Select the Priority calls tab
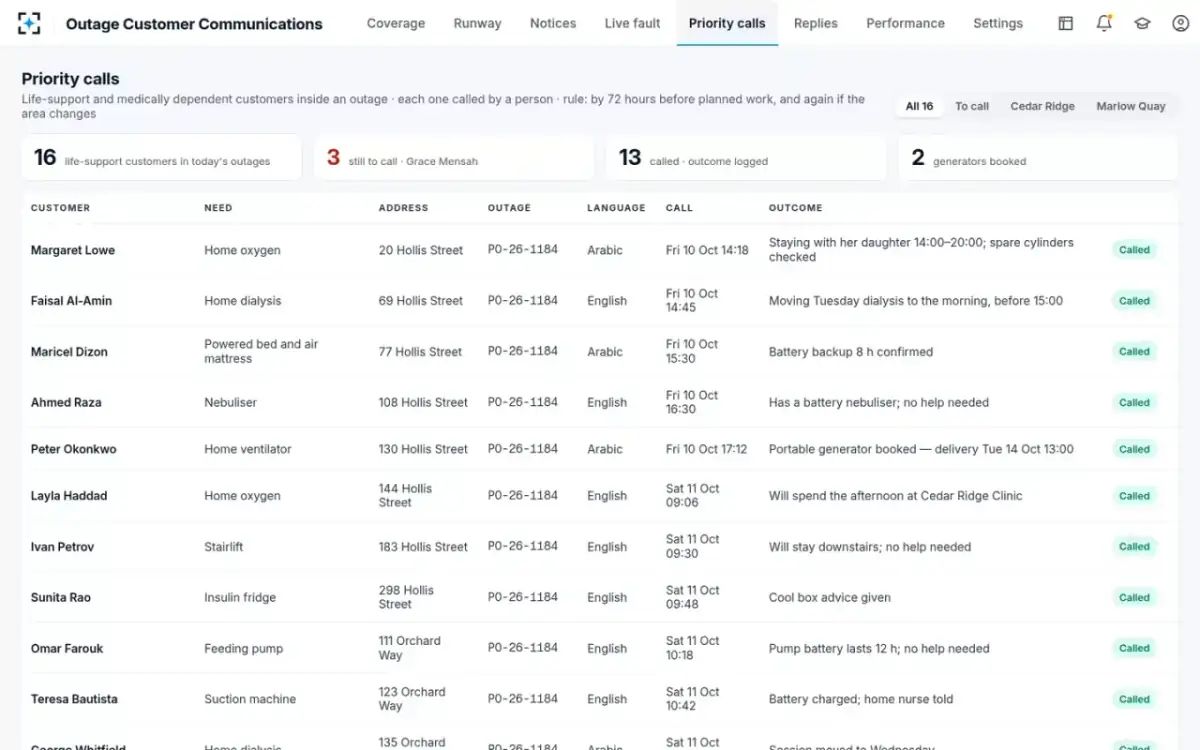The height and width of the screenshot is (750, 1200). point(727,23)
